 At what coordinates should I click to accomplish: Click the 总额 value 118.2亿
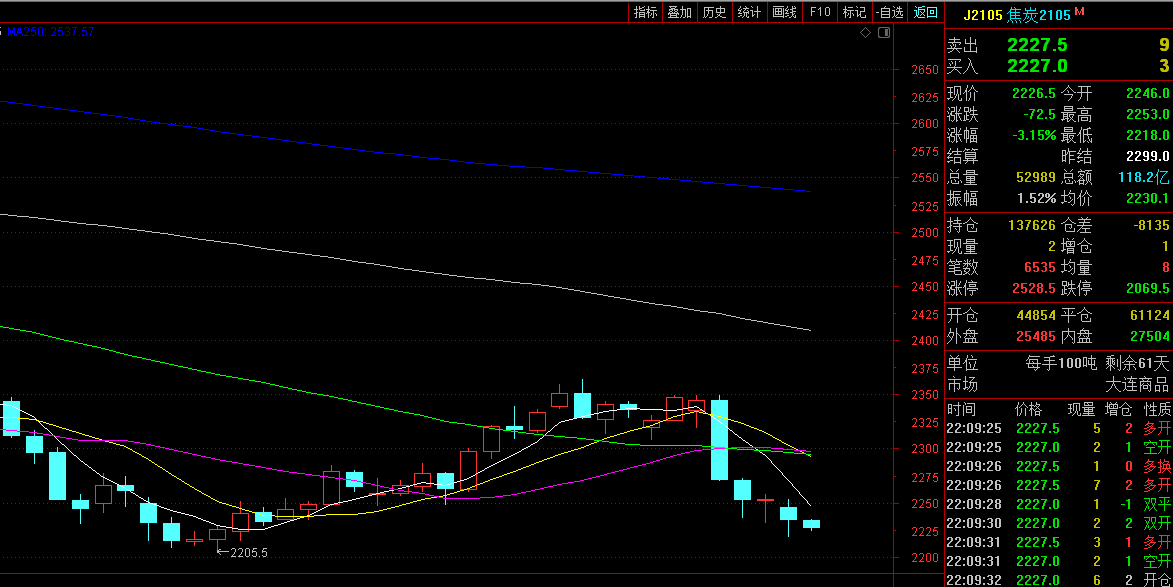pyautogui.click(x=1145, y=177)
